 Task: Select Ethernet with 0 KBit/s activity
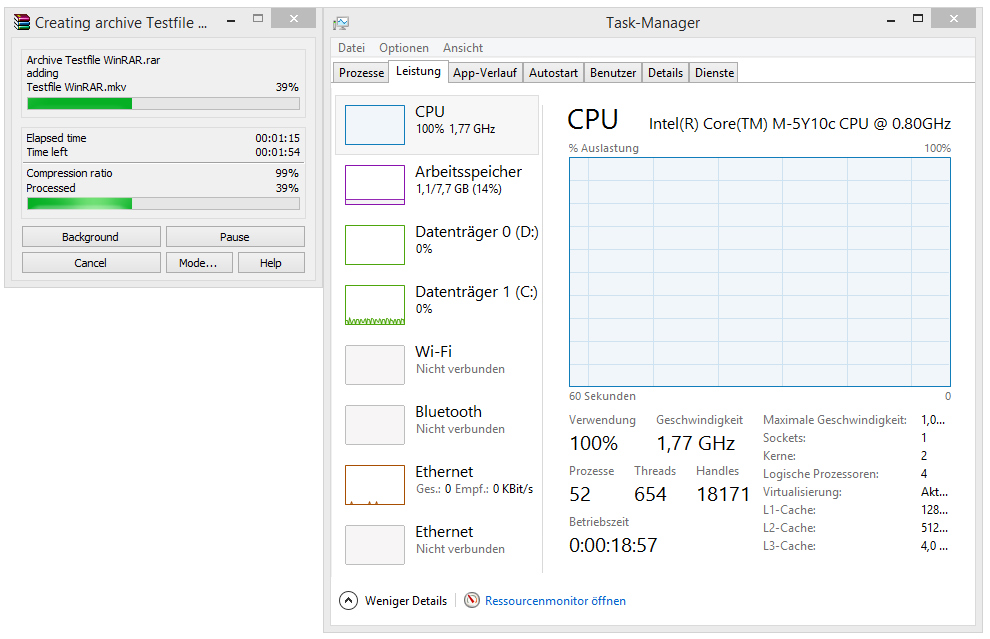click(x=436, y=484)
